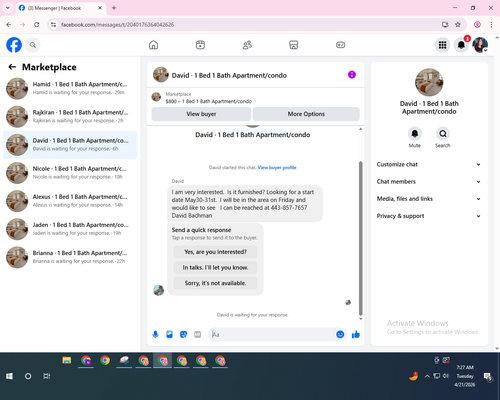
Task: Attach a photo file icon
Action: pos(169,334)
